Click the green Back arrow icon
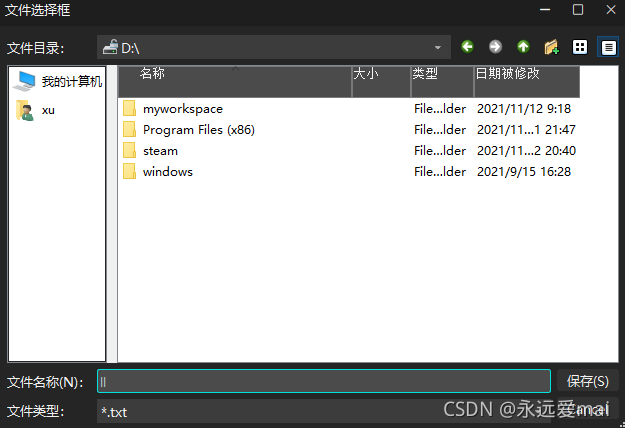Screen dimensions: 625x428 point(467,47)
